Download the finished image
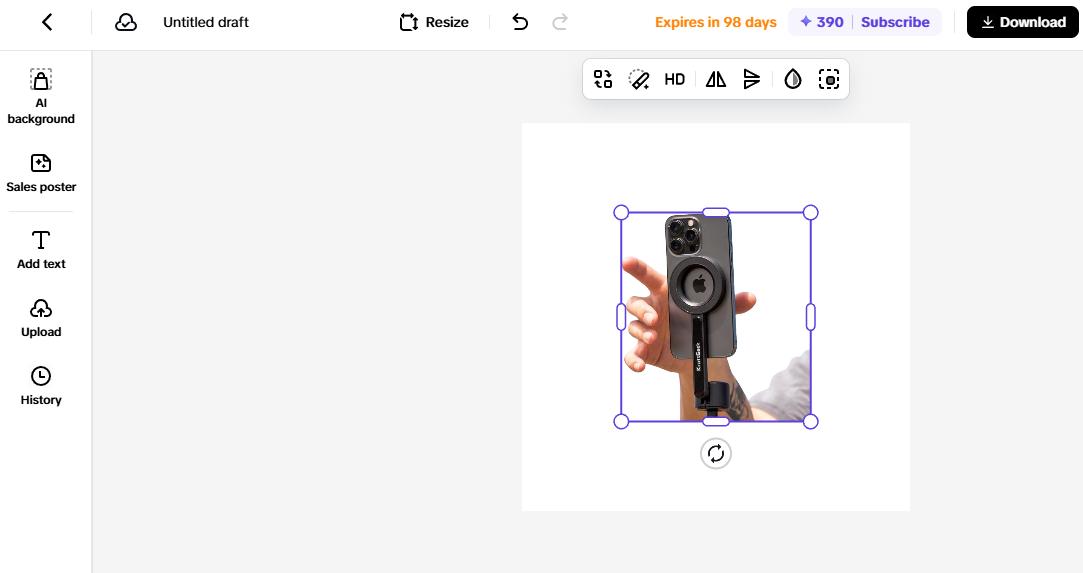 pyautogui.click(x=1022, y=22)
